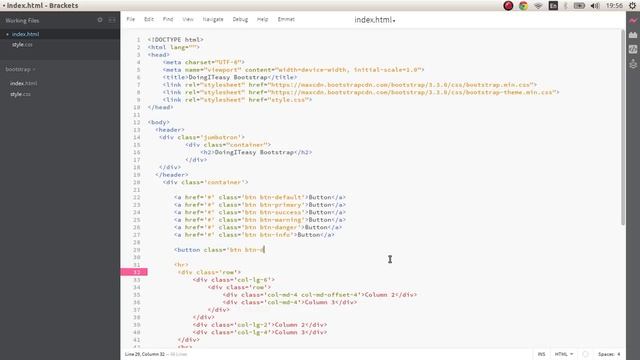Click the bootstrap-theme.min.css link line 8
The height and width of the screenshot is (360, 640).
coord(361,92)
